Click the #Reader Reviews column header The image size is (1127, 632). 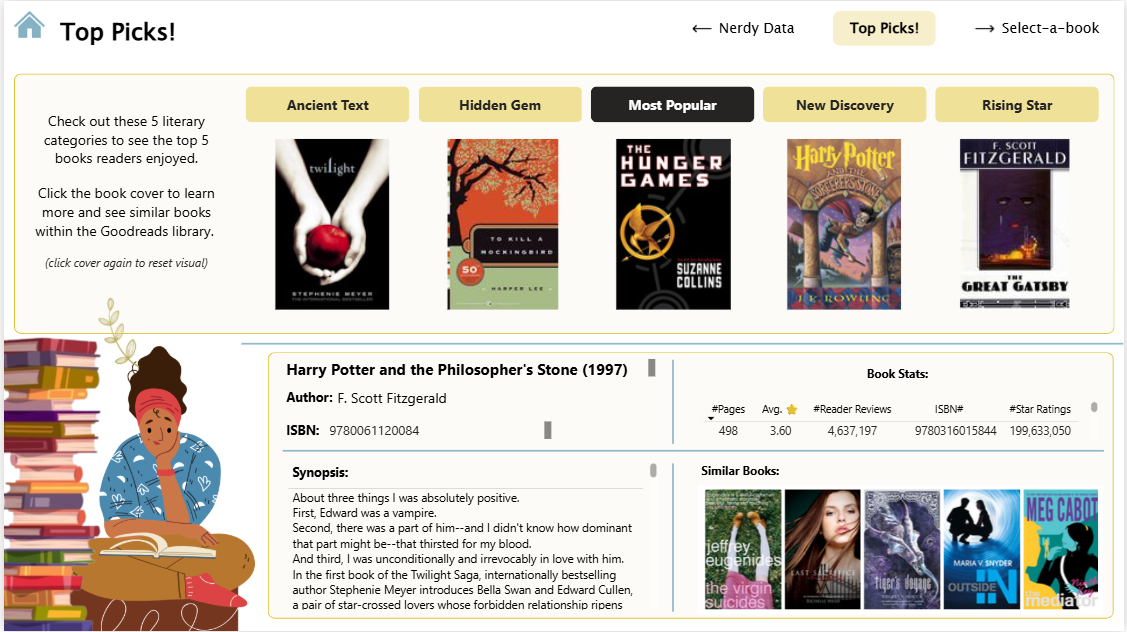point(852,409)
